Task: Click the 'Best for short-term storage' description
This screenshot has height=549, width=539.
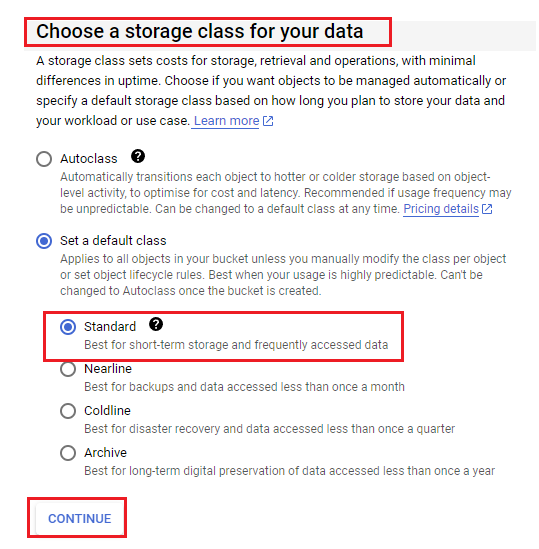Action: (x=236, y=345)
